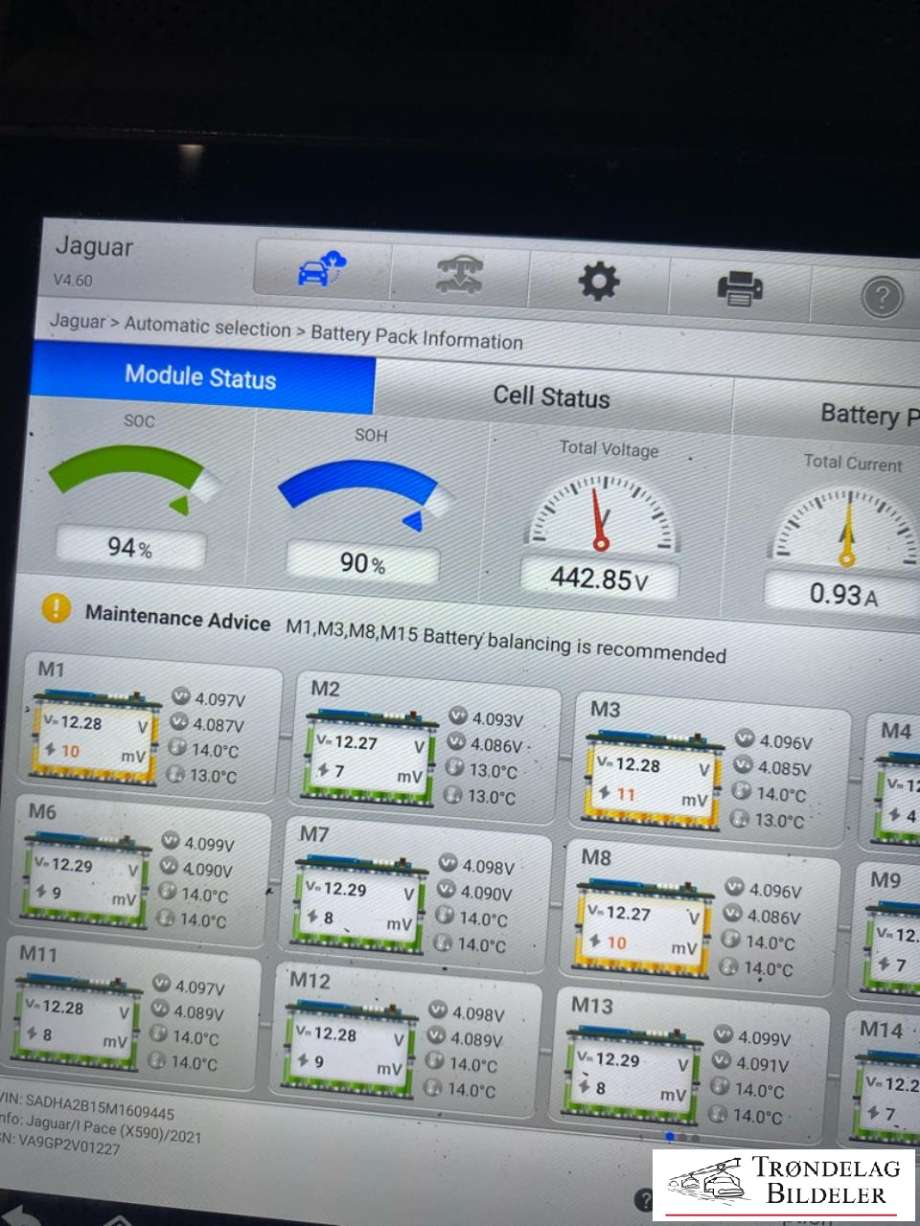920x1226 pixels.
Task: Tap M7 min voltage icon beside 4.090V
Action: [x=447, y=890]
